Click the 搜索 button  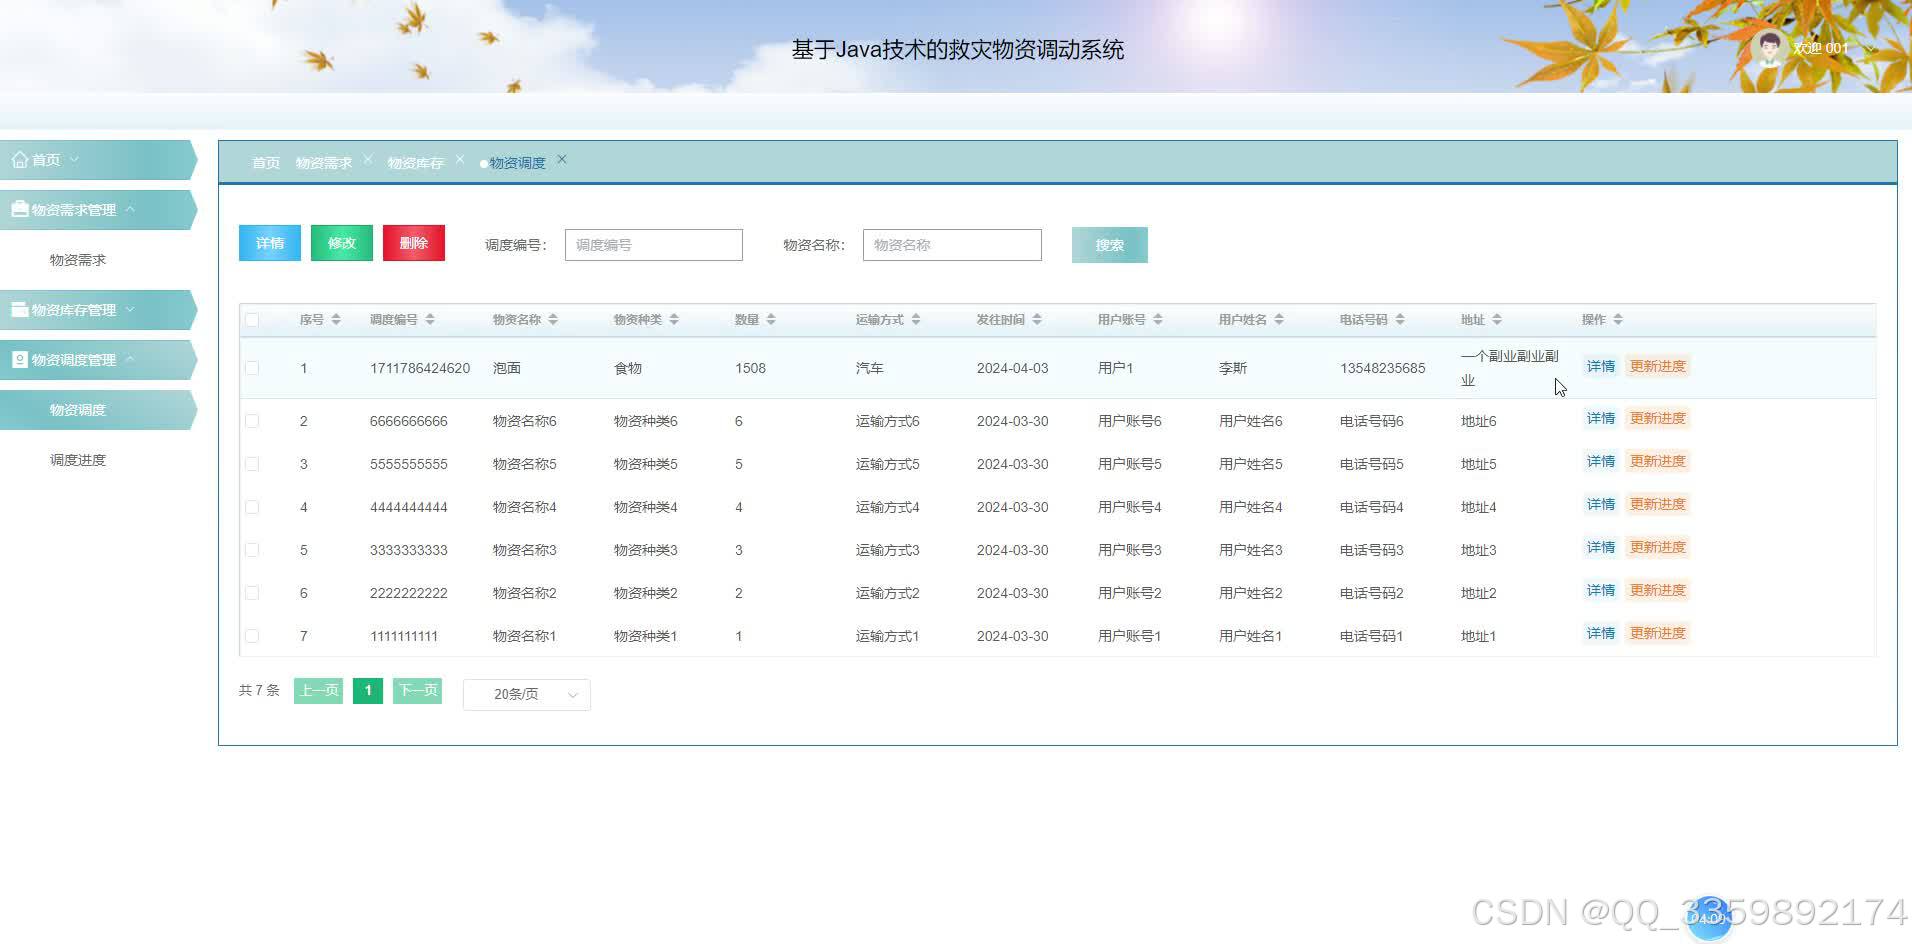[1110, 245]
